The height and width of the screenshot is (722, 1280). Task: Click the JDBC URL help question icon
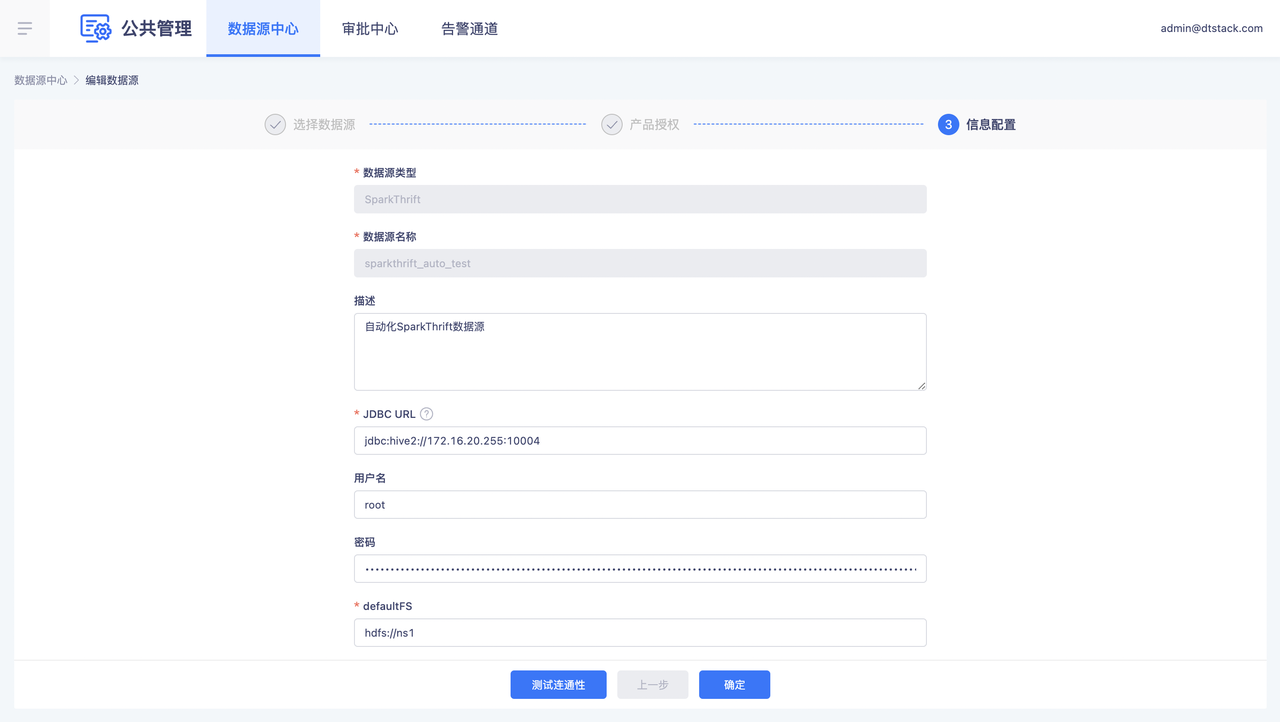point(427,414)
